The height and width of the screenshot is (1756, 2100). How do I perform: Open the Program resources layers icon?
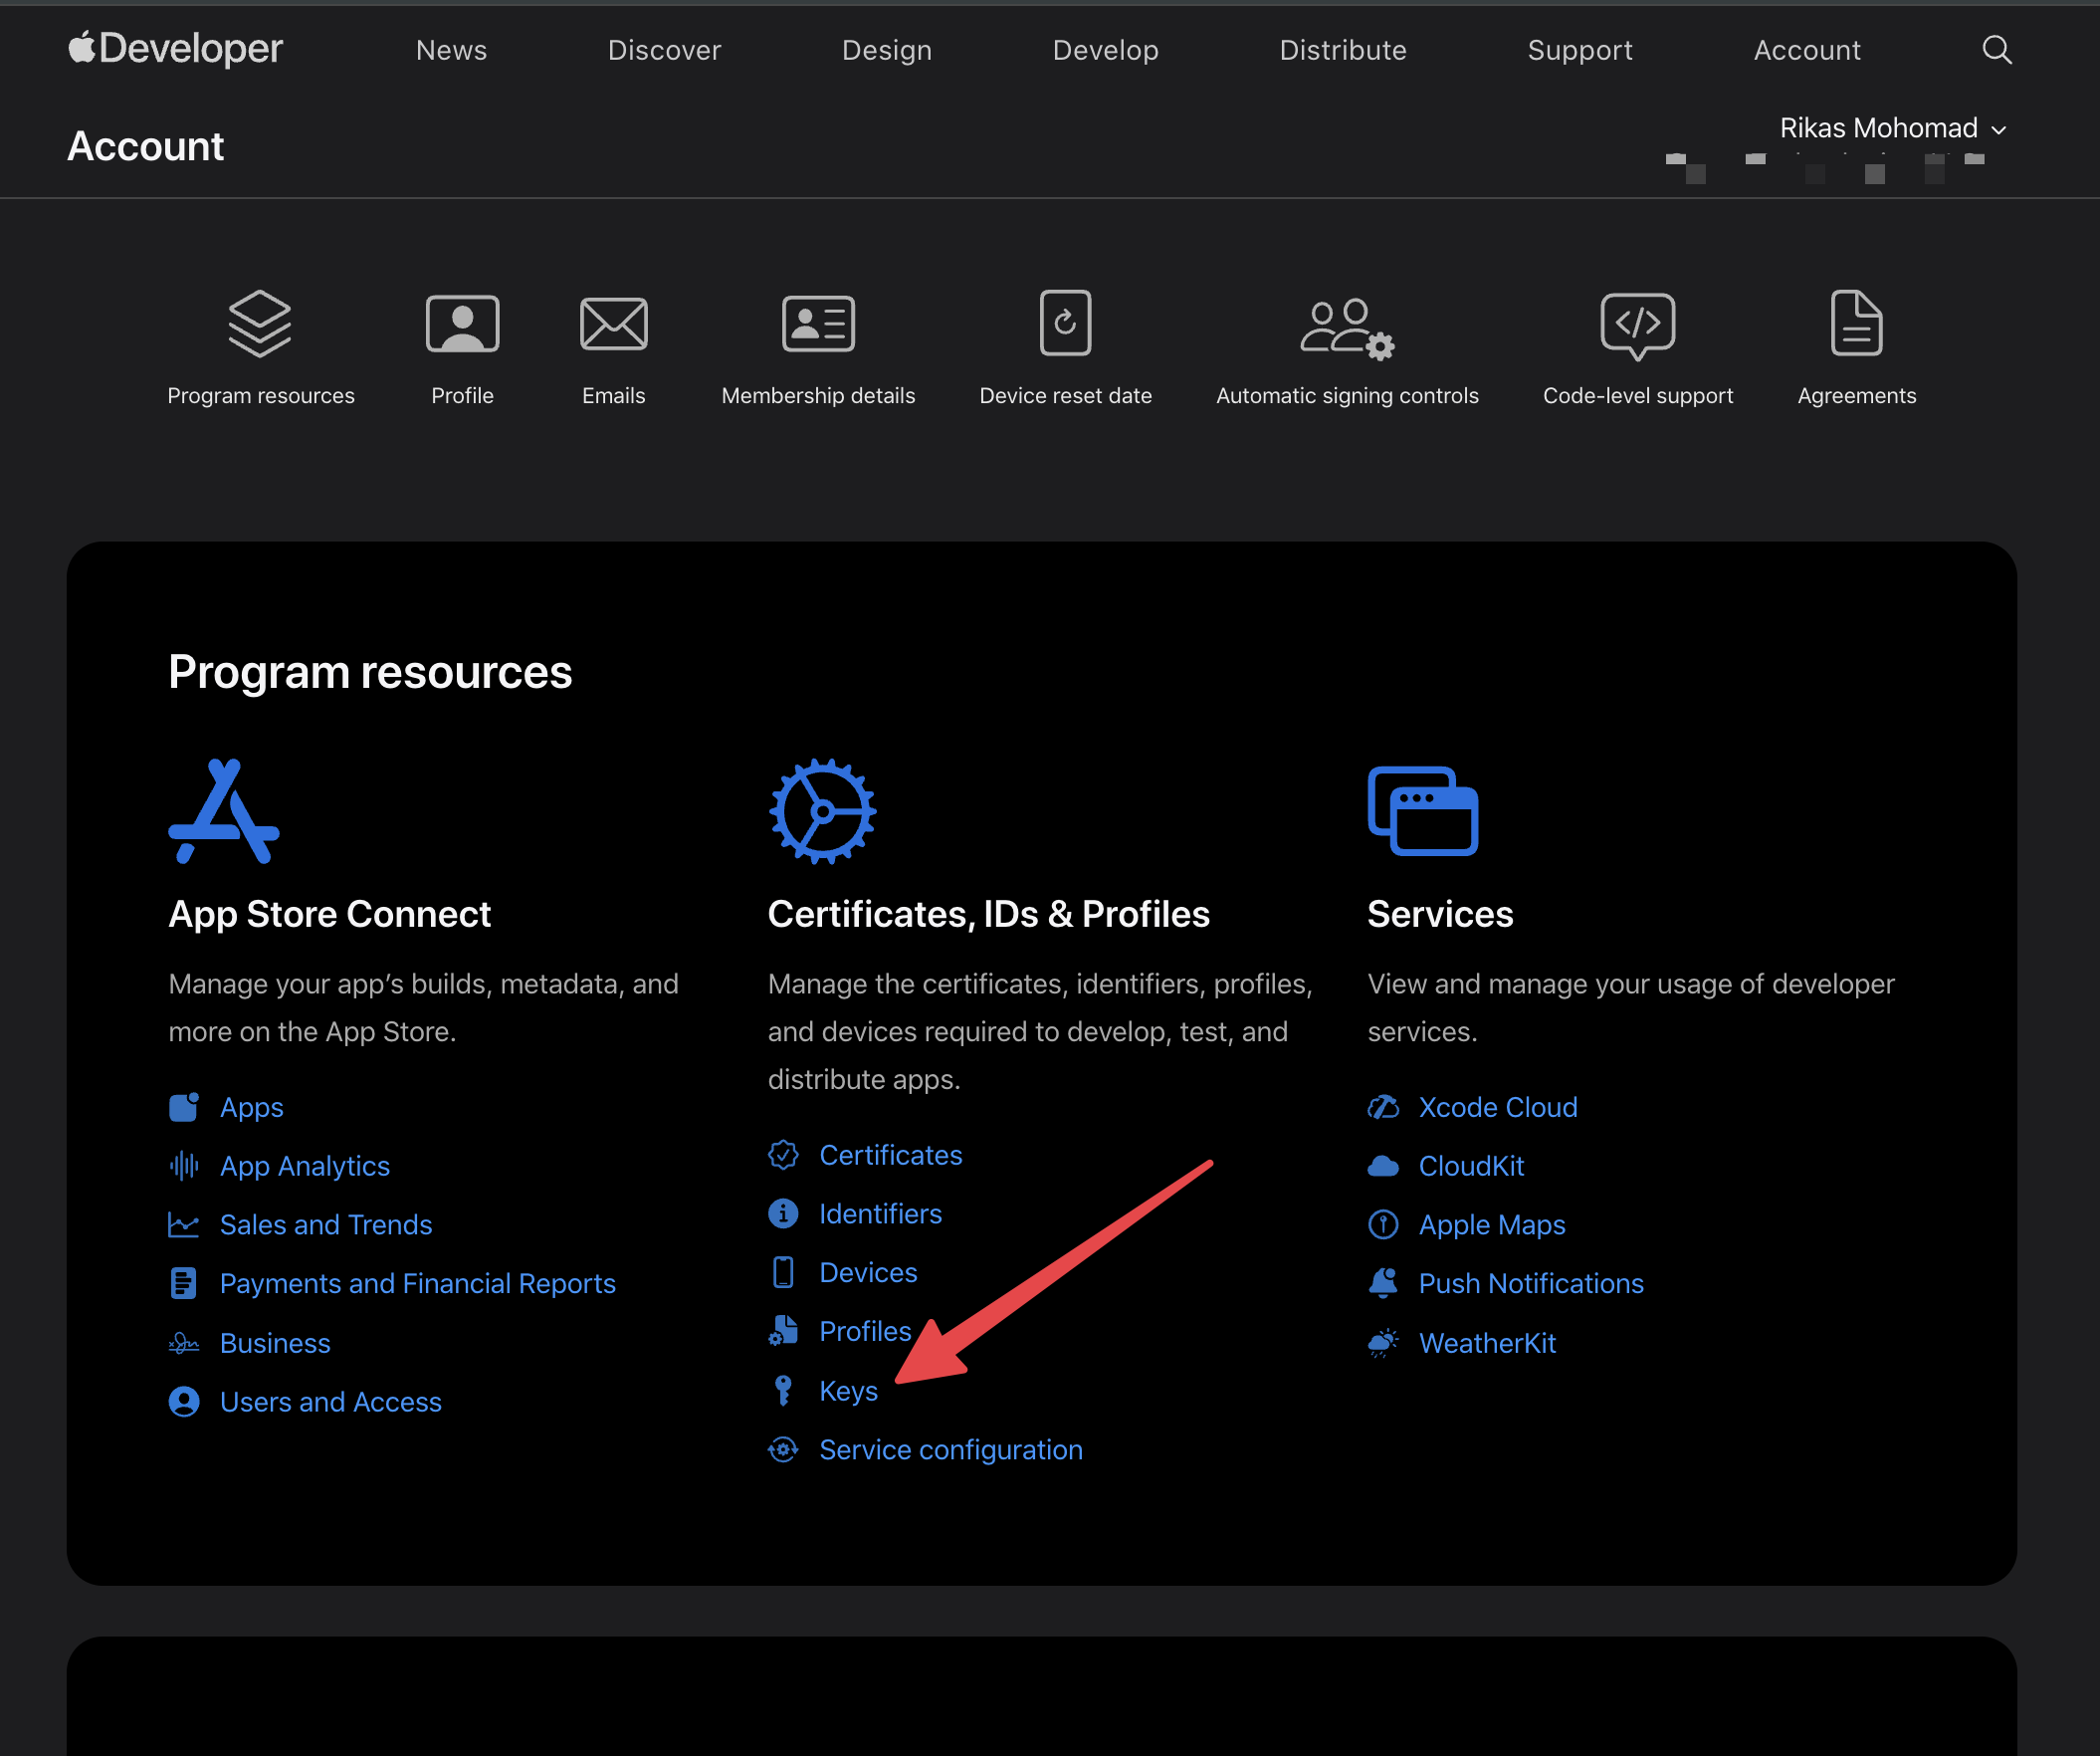point(260,324)
